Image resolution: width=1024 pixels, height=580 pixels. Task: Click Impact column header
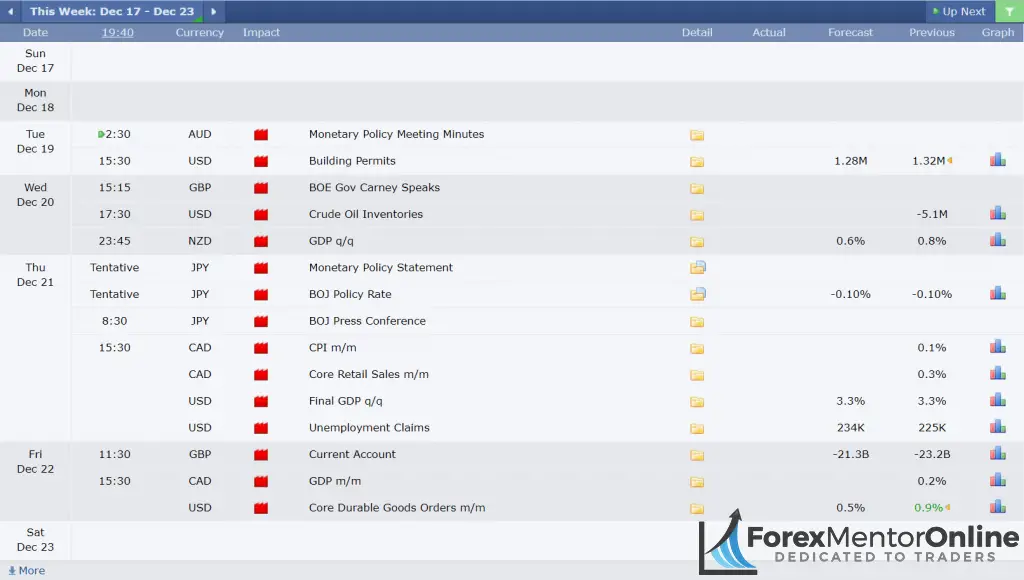(261, 32)
